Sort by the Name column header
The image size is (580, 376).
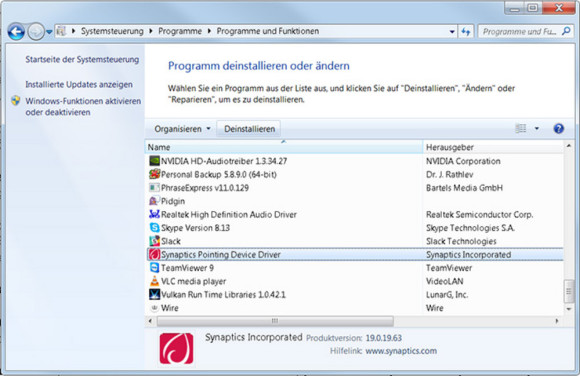tap(284, 147)
